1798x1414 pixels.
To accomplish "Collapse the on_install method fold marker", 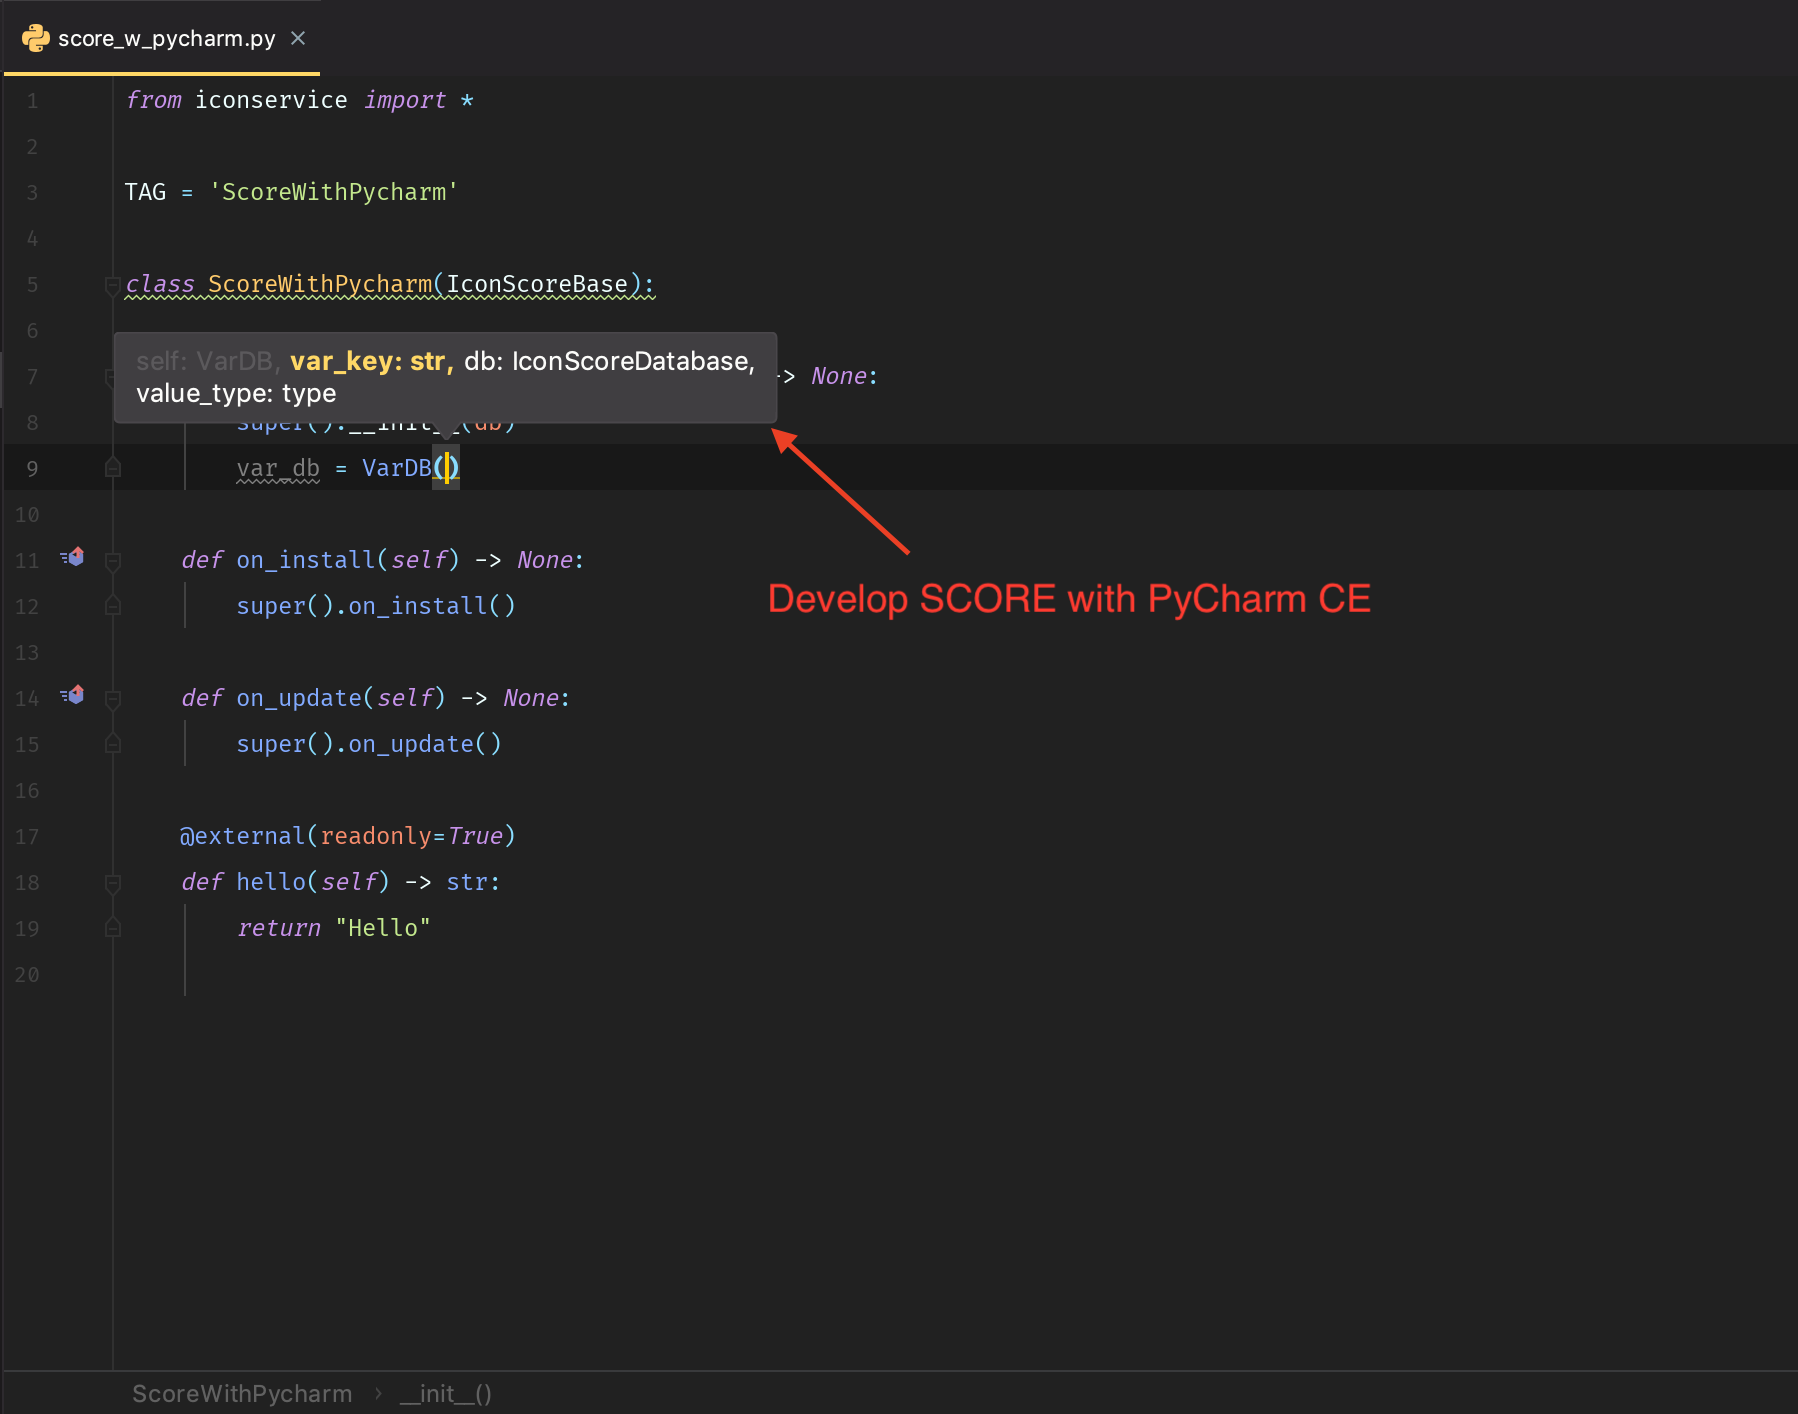I will point(113,562).
